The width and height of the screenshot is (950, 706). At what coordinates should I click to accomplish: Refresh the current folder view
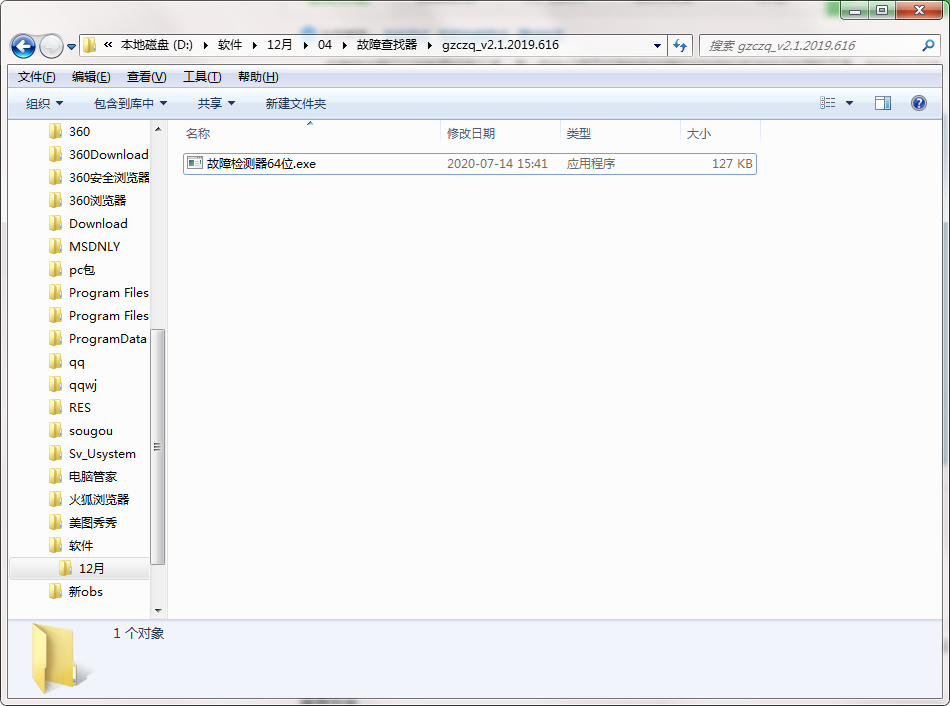(680, 45)
